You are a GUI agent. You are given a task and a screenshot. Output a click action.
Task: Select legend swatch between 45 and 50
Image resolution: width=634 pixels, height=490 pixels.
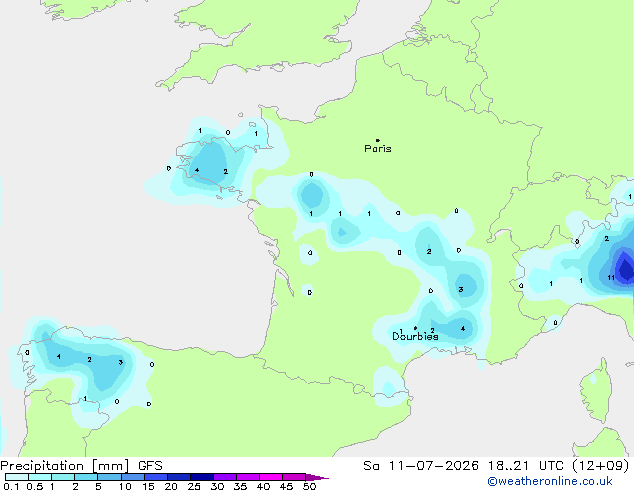(294, 477)
